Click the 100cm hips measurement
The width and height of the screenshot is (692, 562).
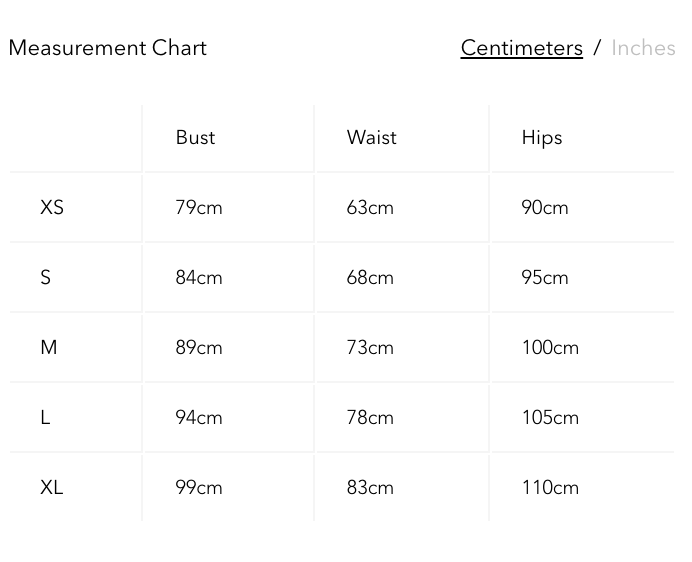click(x=549, y=348)
